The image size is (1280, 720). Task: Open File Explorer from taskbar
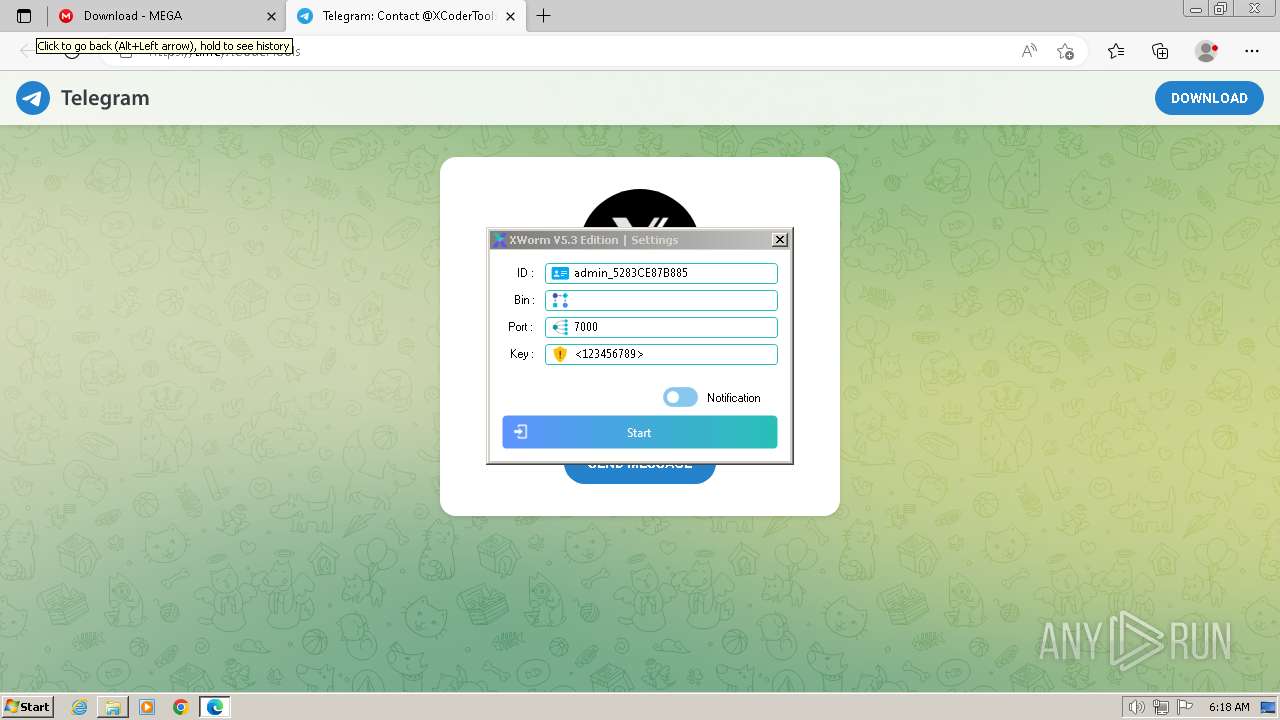[113, 707]
